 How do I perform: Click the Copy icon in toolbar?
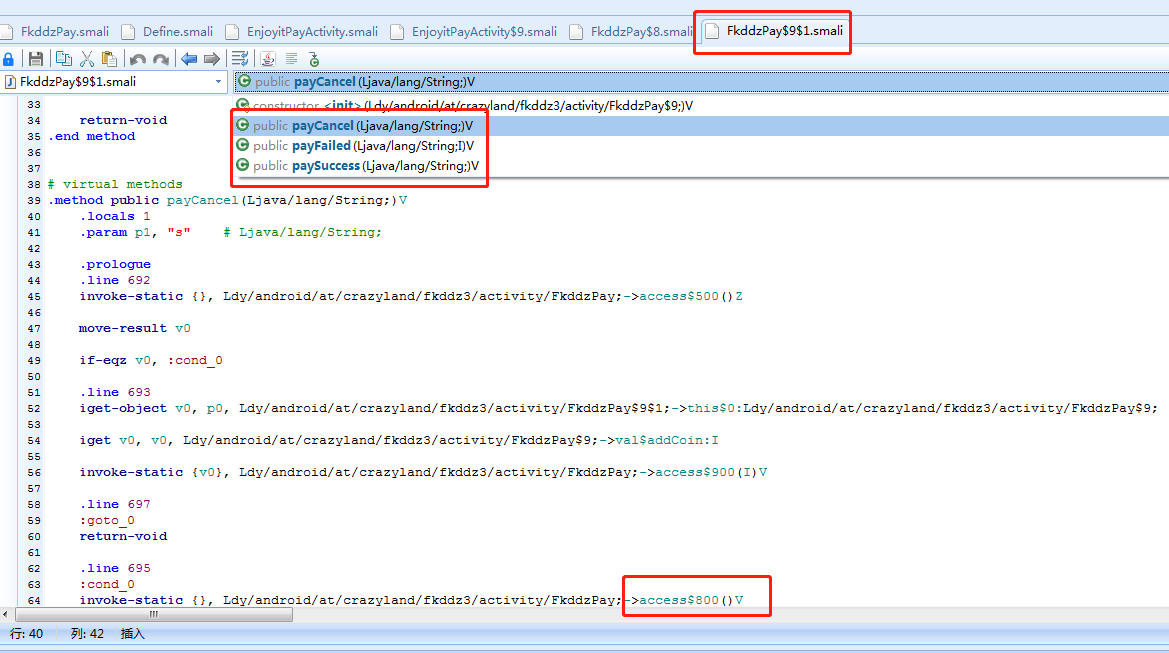click(x=64, y=59)
